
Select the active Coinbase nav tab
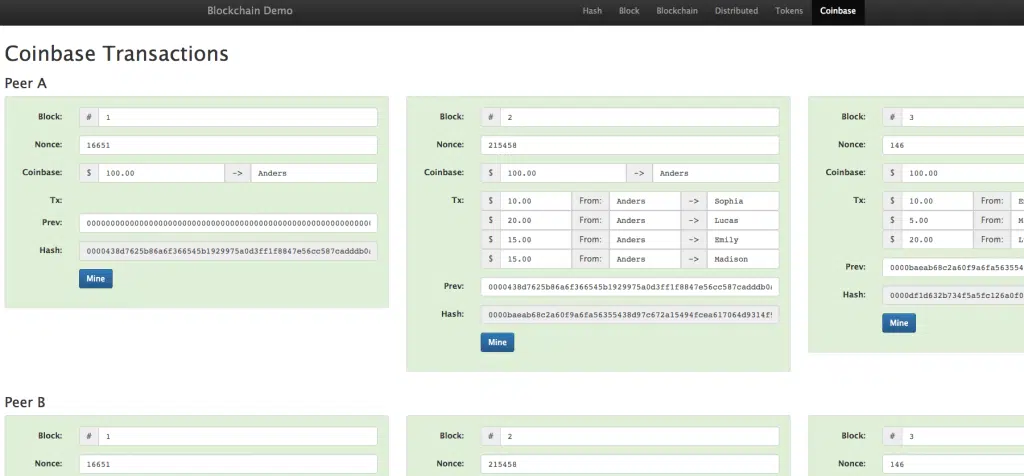click(838, 11)
